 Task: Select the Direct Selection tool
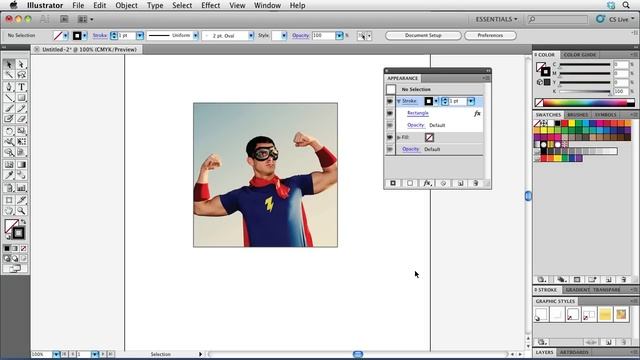pos(21,64)
